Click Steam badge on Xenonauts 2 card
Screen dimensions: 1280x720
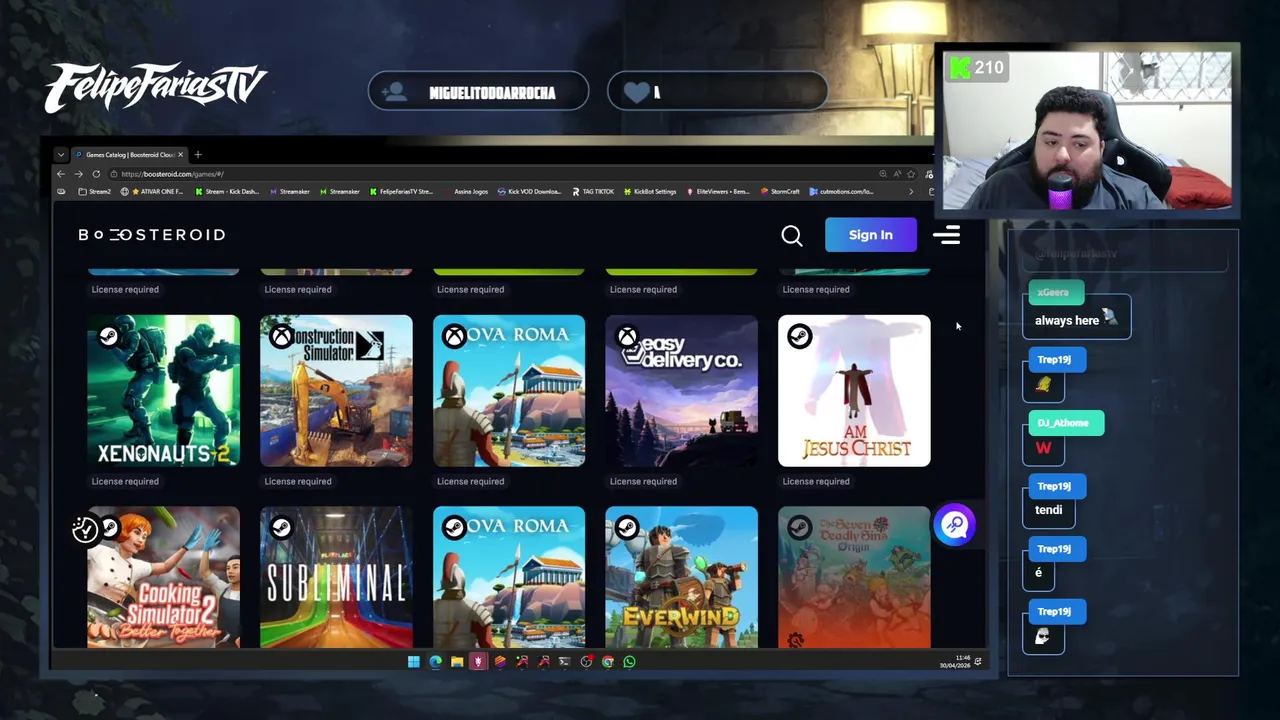(108, 336)
